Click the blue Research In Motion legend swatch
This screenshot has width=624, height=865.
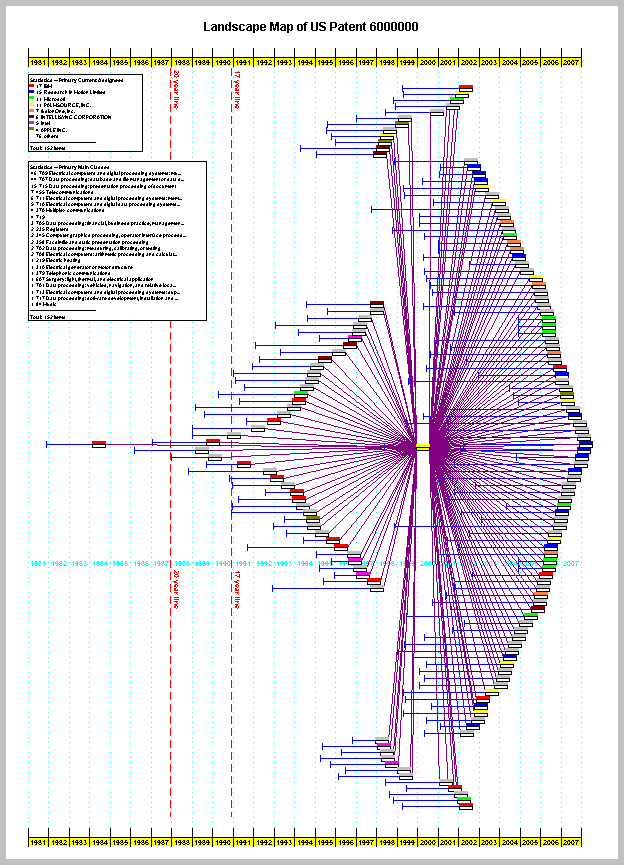click(32, 92)
